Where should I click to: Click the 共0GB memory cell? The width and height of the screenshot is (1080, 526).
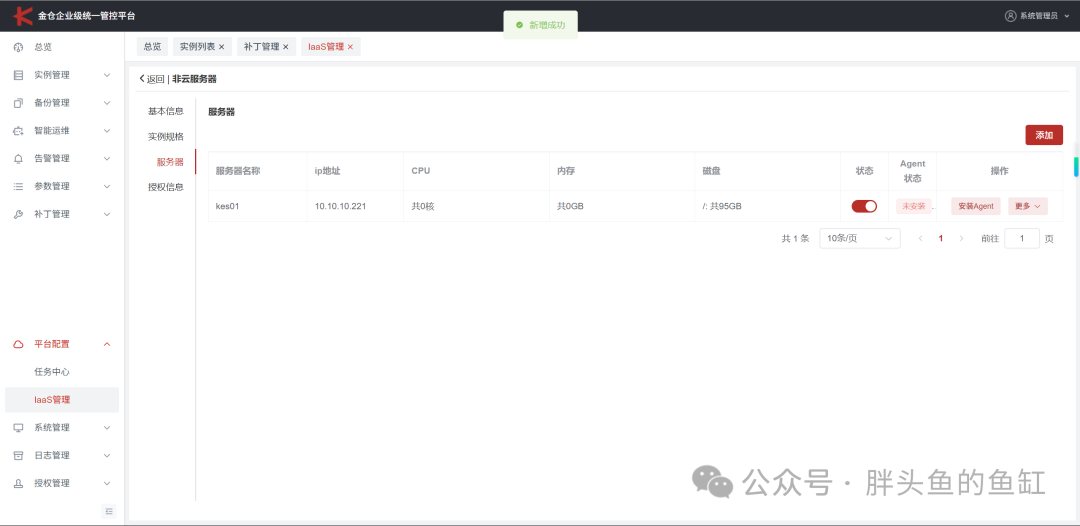[x=621, y=206]
